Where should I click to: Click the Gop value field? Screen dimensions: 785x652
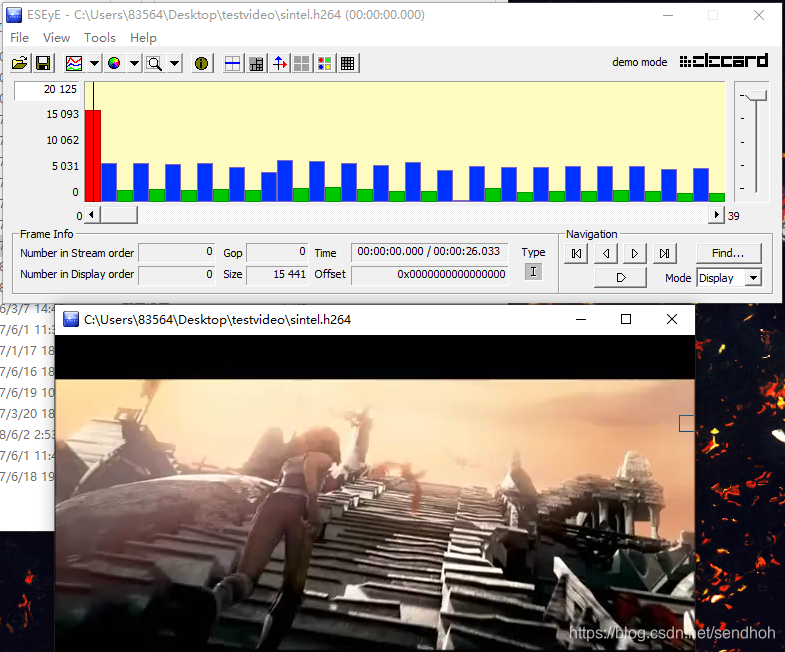pyautogui.click(x=277, y=252)
